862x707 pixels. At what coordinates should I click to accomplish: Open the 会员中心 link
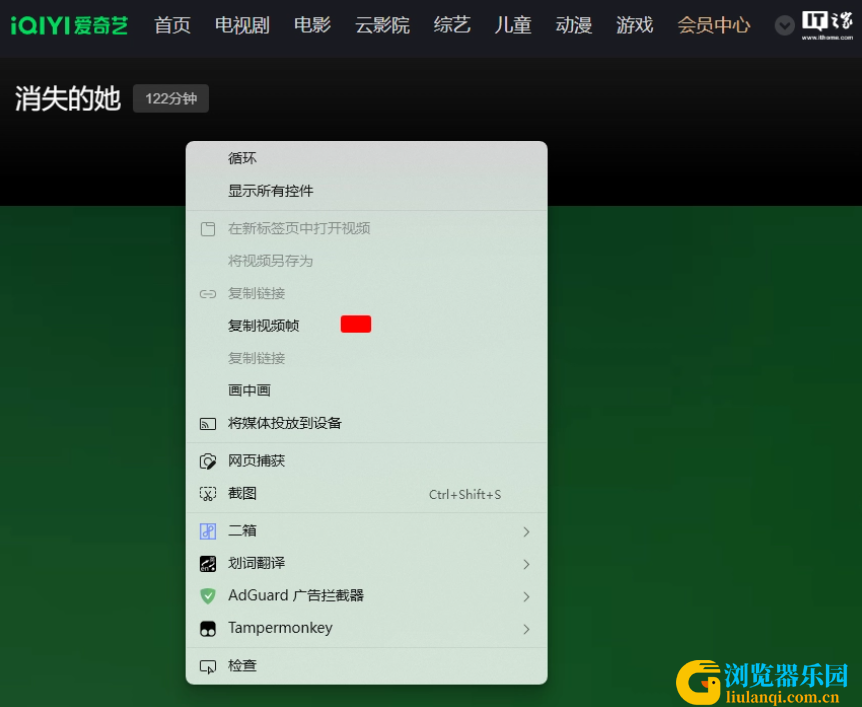pos(714,25)
